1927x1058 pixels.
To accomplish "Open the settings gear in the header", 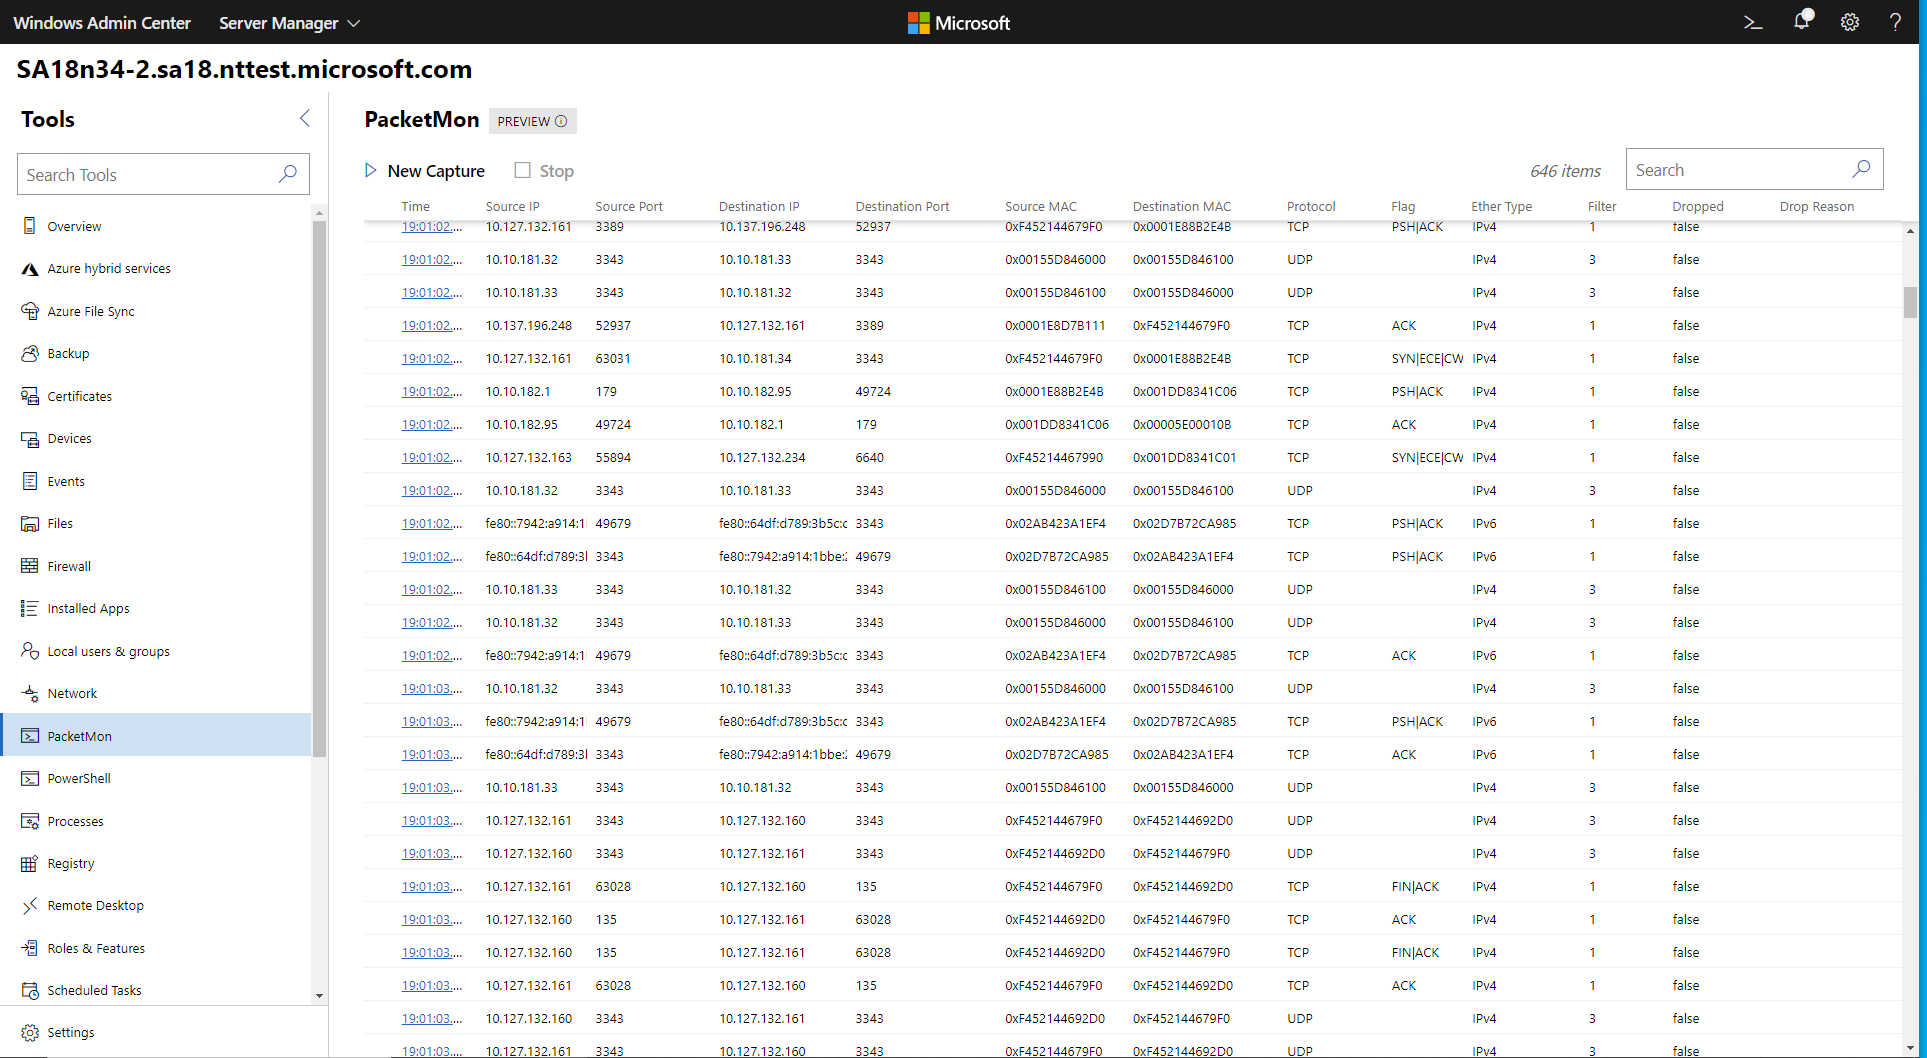I will 1850,22.
